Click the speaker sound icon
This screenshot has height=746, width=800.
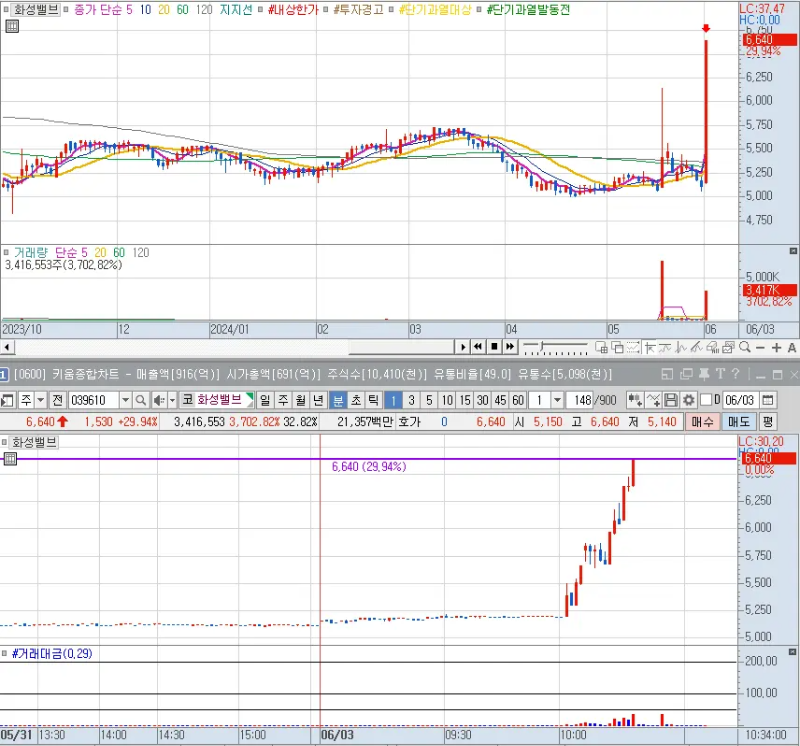coord(159,400)
